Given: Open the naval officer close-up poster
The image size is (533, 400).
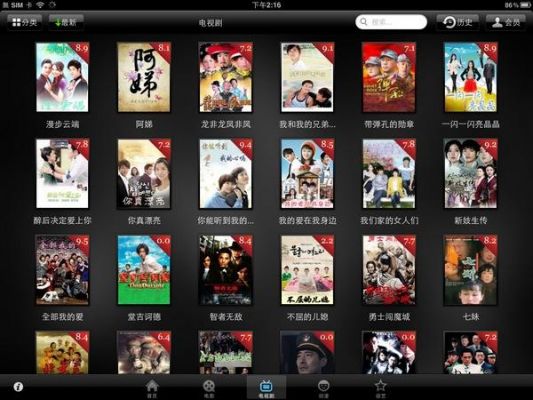Looking at the screenshot, I should [307, 352].
